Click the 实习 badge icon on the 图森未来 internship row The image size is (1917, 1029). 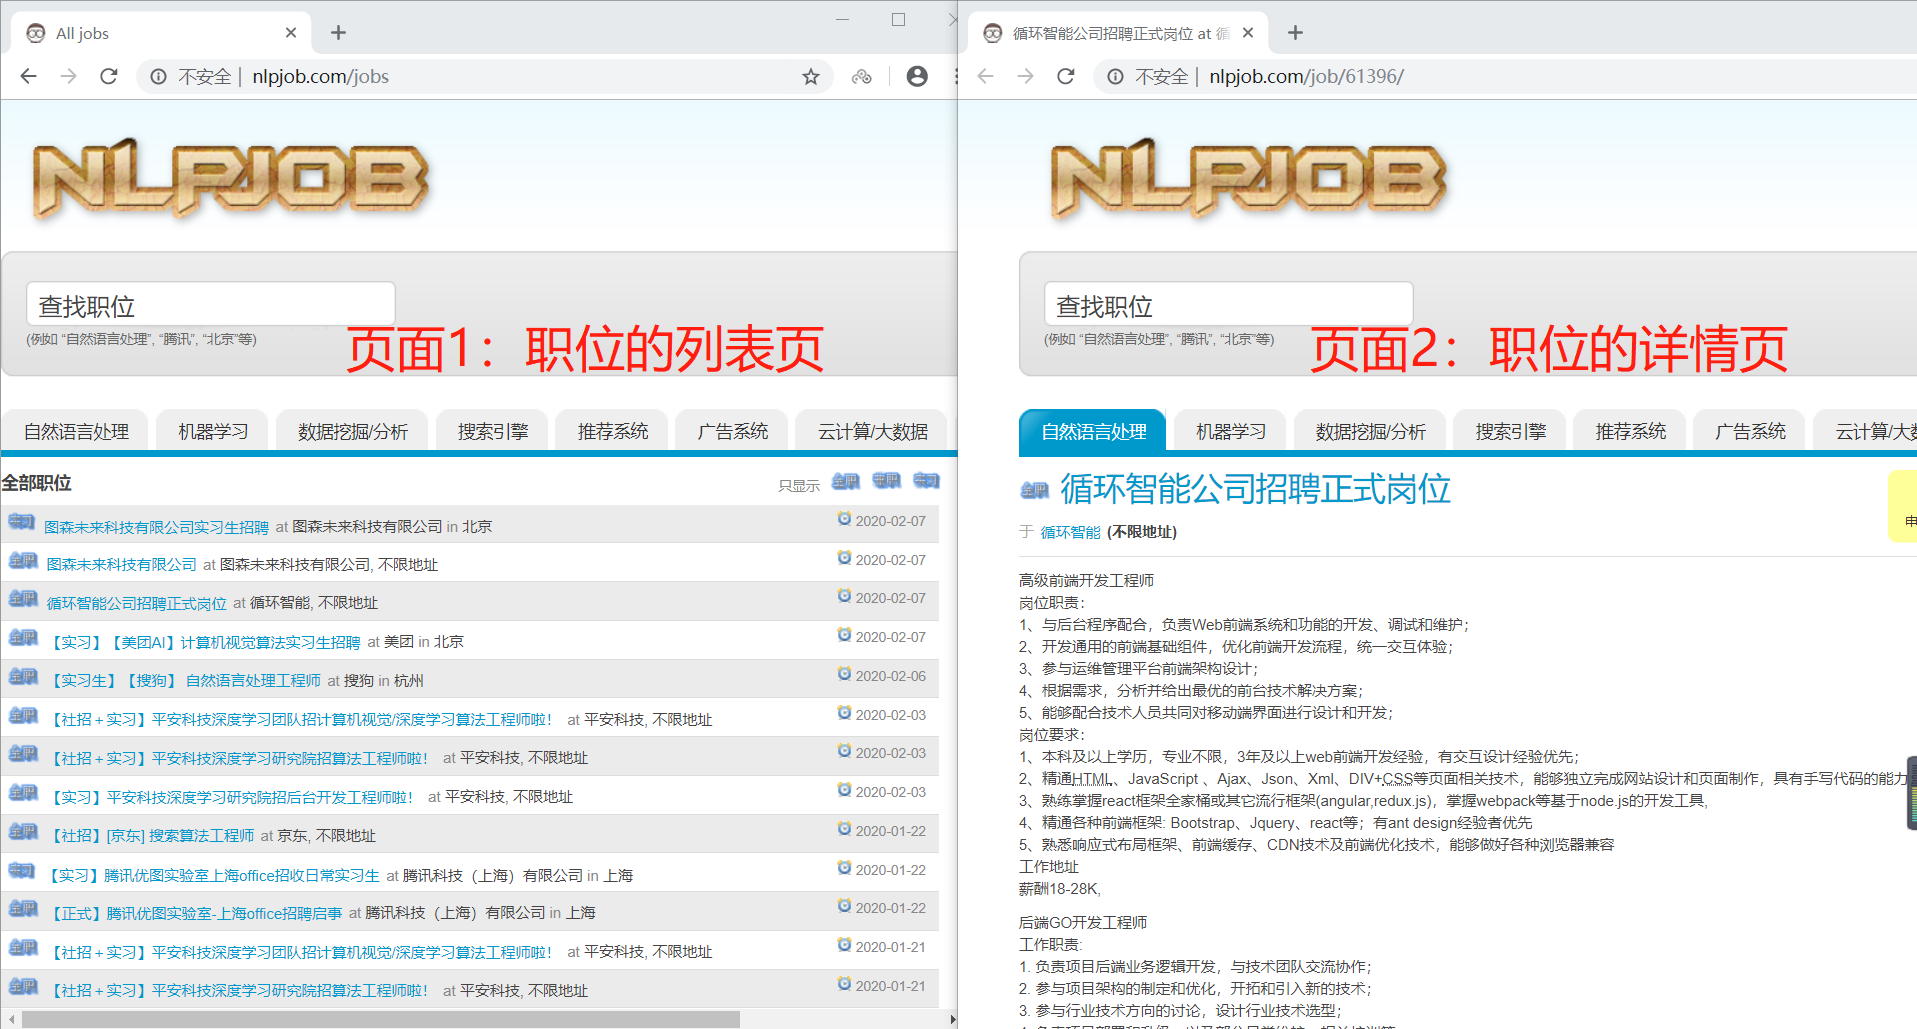(x=21, y=521)
